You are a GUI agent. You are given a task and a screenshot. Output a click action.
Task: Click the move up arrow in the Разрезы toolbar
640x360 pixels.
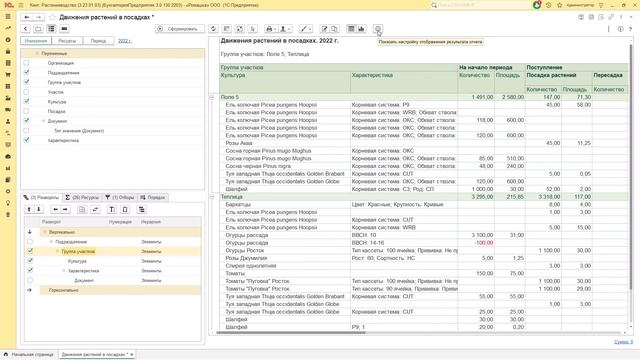(x=29, y=209)
